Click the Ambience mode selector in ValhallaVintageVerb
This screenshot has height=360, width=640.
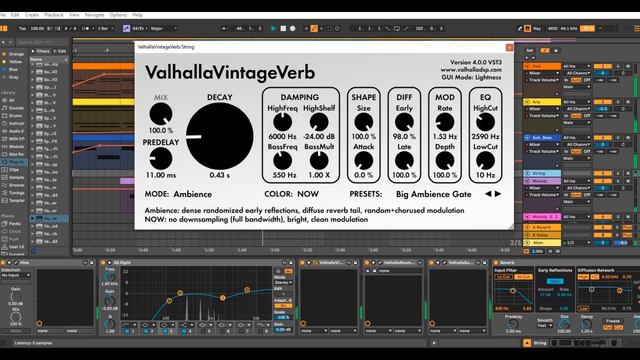[x=193, y=194]
